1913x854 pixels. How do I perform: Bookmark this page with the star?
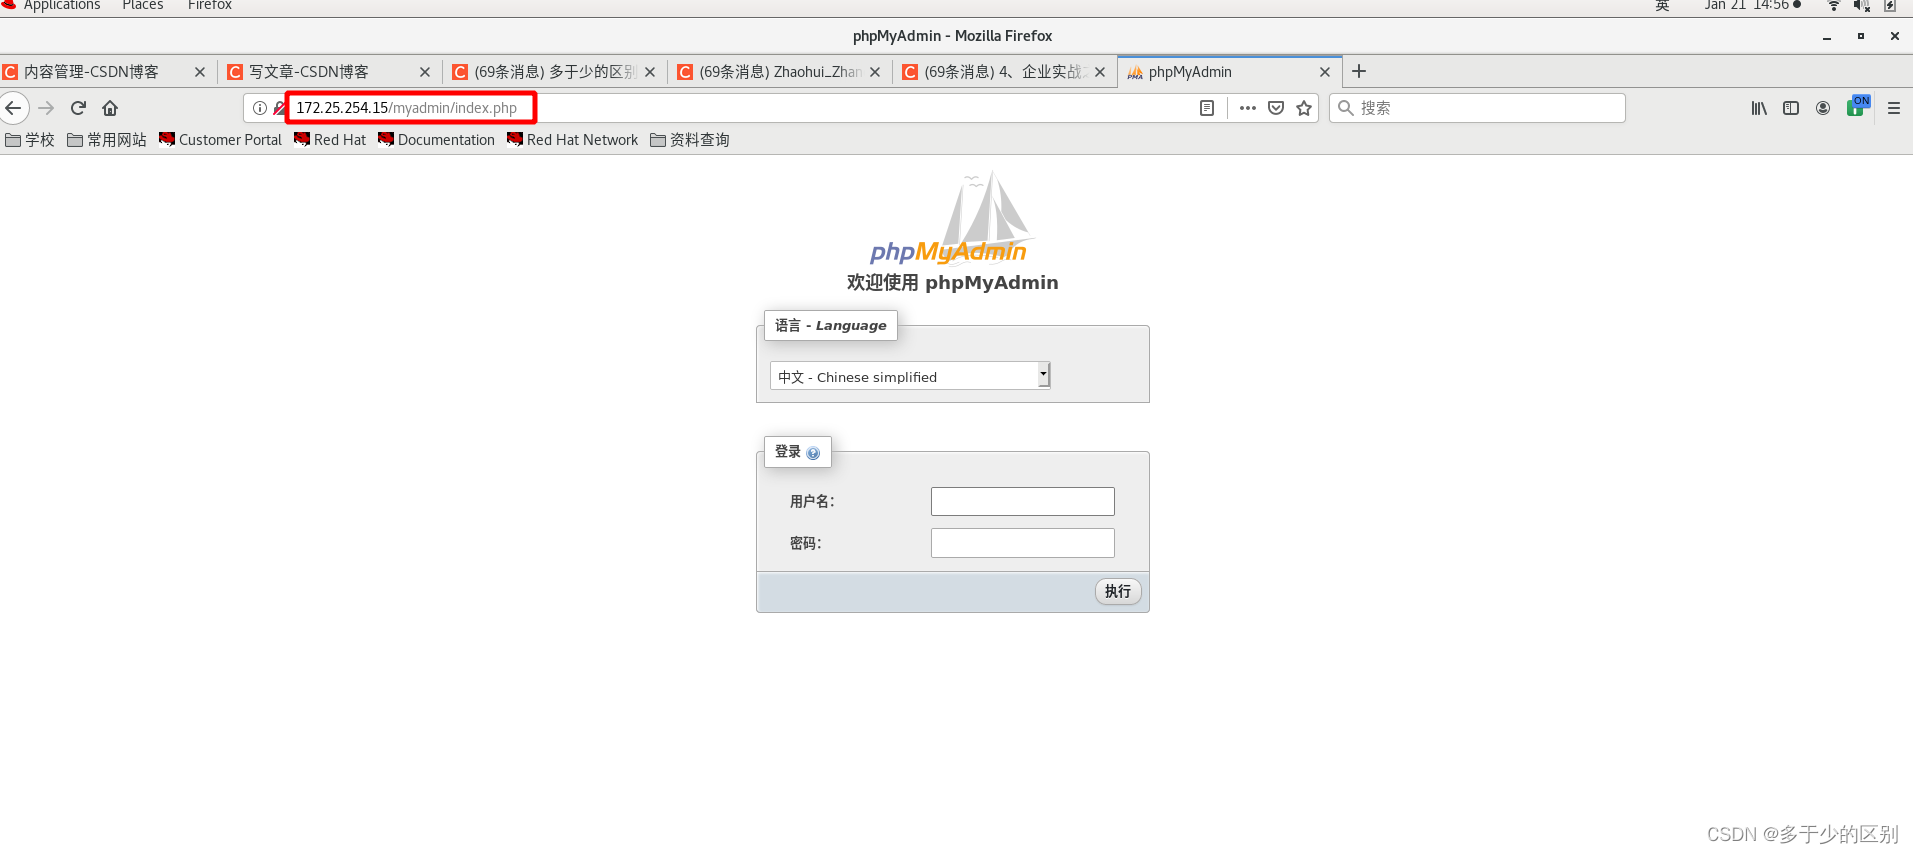1304,108
